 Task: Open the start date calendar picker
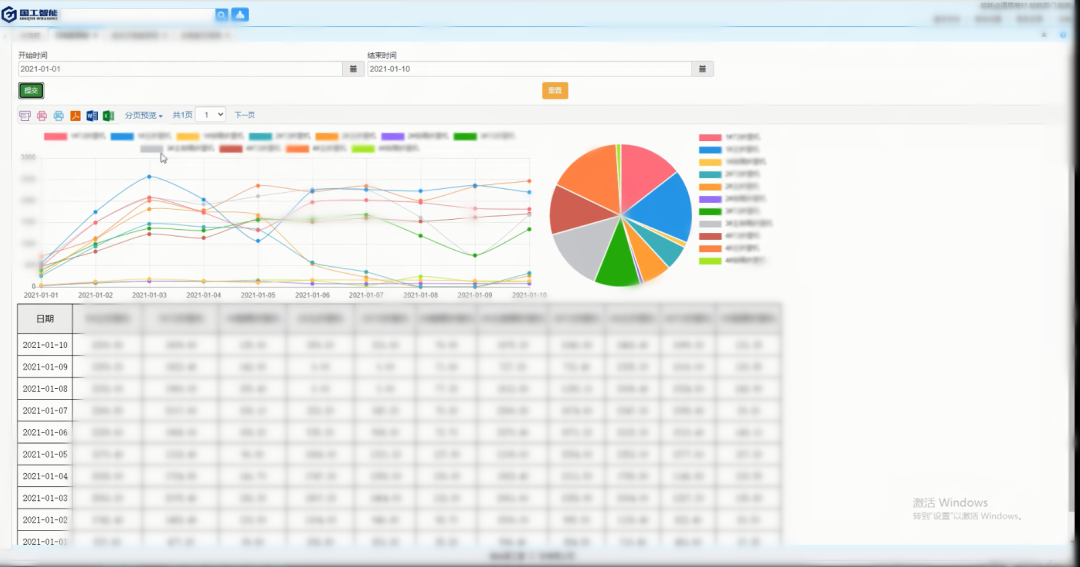353,69
